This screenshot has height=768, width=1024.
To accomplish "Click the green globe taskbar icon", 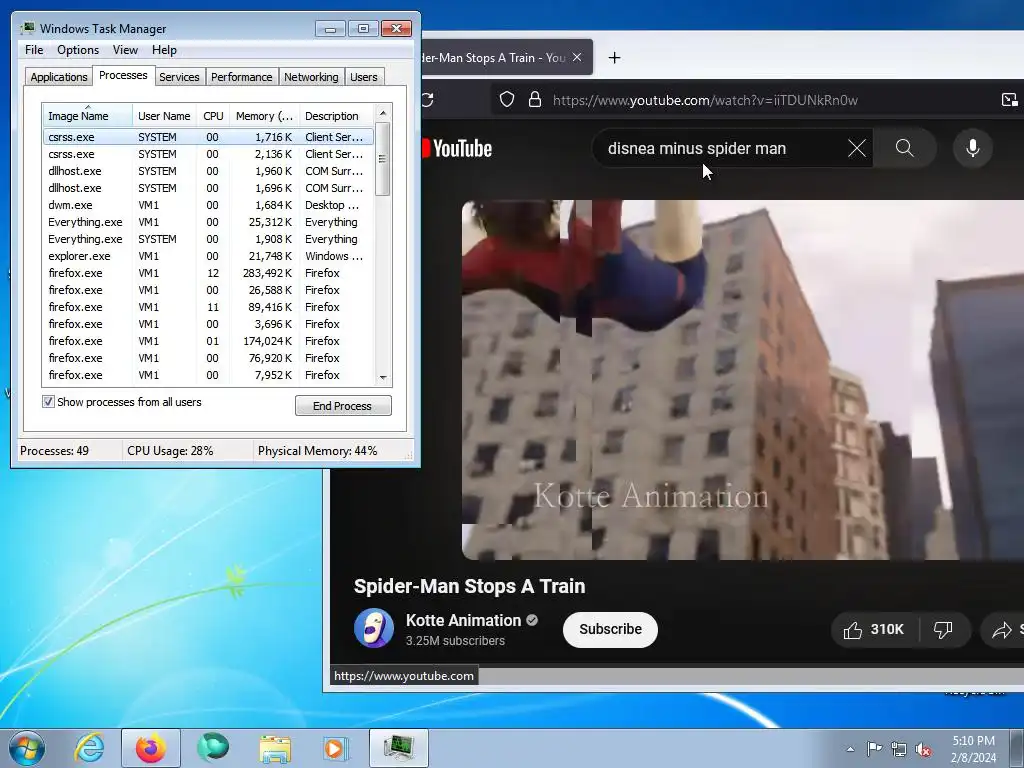I will pyautogui.click(x=213, y=748).
